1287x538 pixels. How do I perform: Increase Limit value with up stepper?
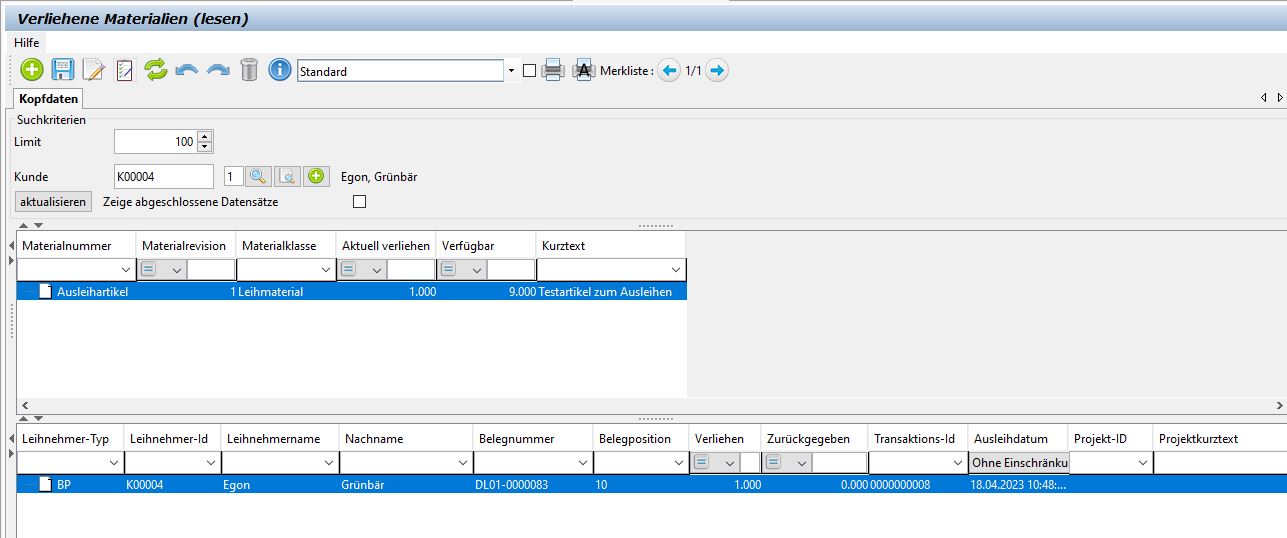(205, 137)
